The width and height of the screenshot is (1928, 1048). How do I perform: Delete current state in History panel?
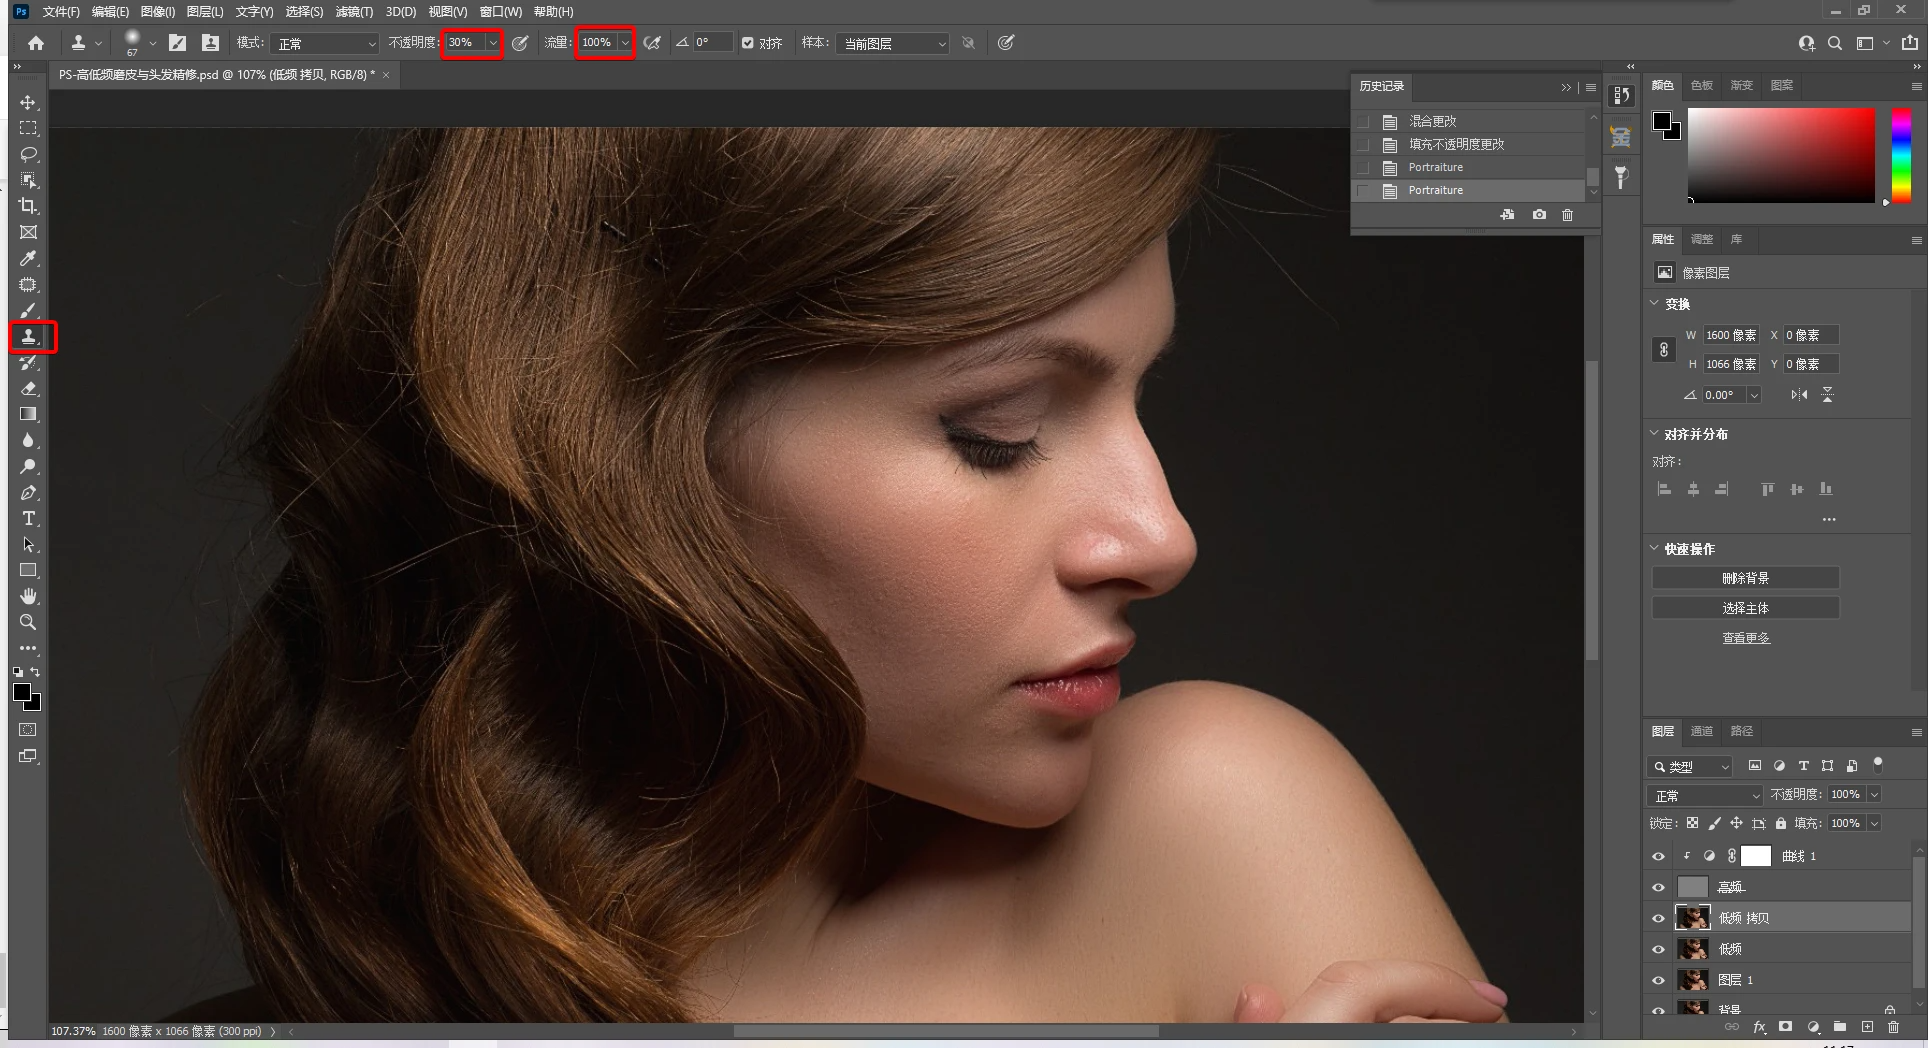(x=1567, y=215)
